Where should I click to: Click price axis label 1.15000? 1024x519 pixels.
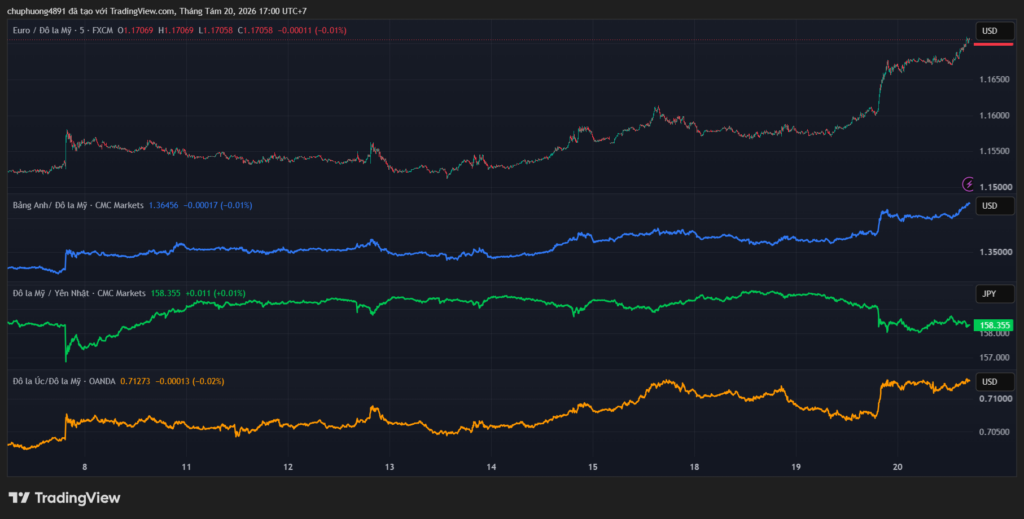click(994, 187)
